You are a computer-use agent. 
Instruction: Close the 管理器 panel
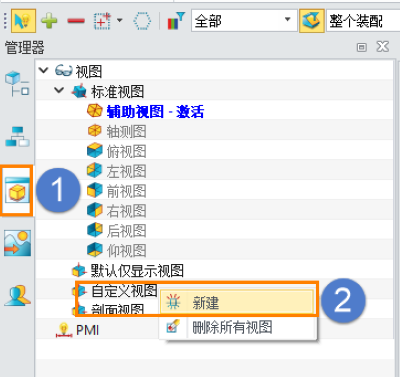click(383, 47)
